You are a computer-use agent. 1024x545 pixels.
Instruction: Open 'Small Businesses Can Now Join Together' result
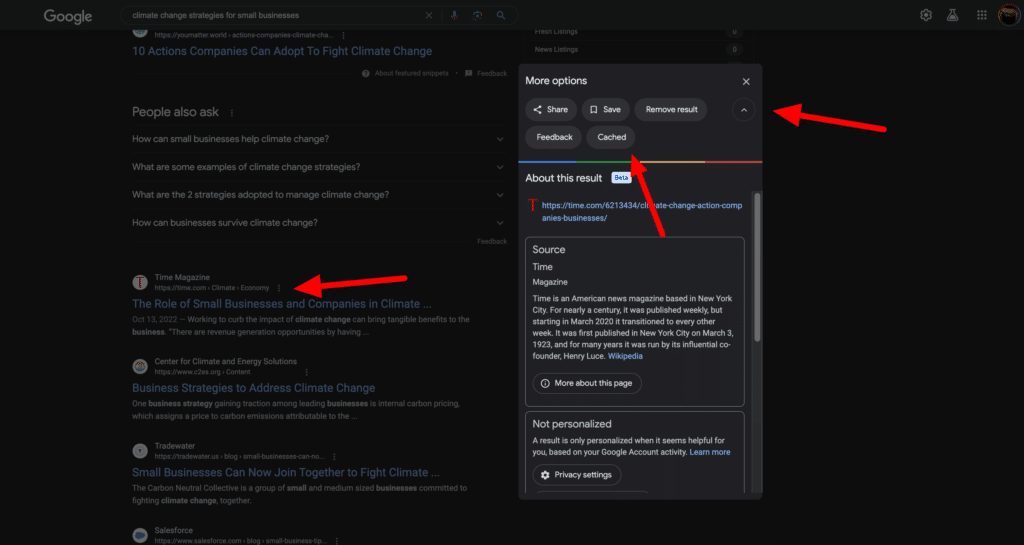[x=285, y=473]
